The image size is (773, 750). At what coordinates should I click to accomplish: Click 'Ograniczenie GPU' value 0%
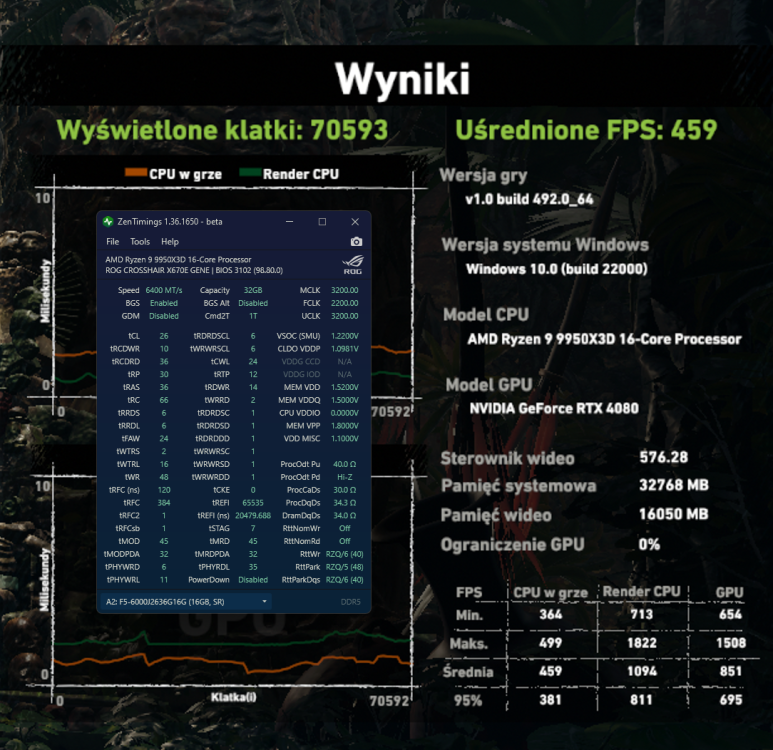(x=649, y=544)
